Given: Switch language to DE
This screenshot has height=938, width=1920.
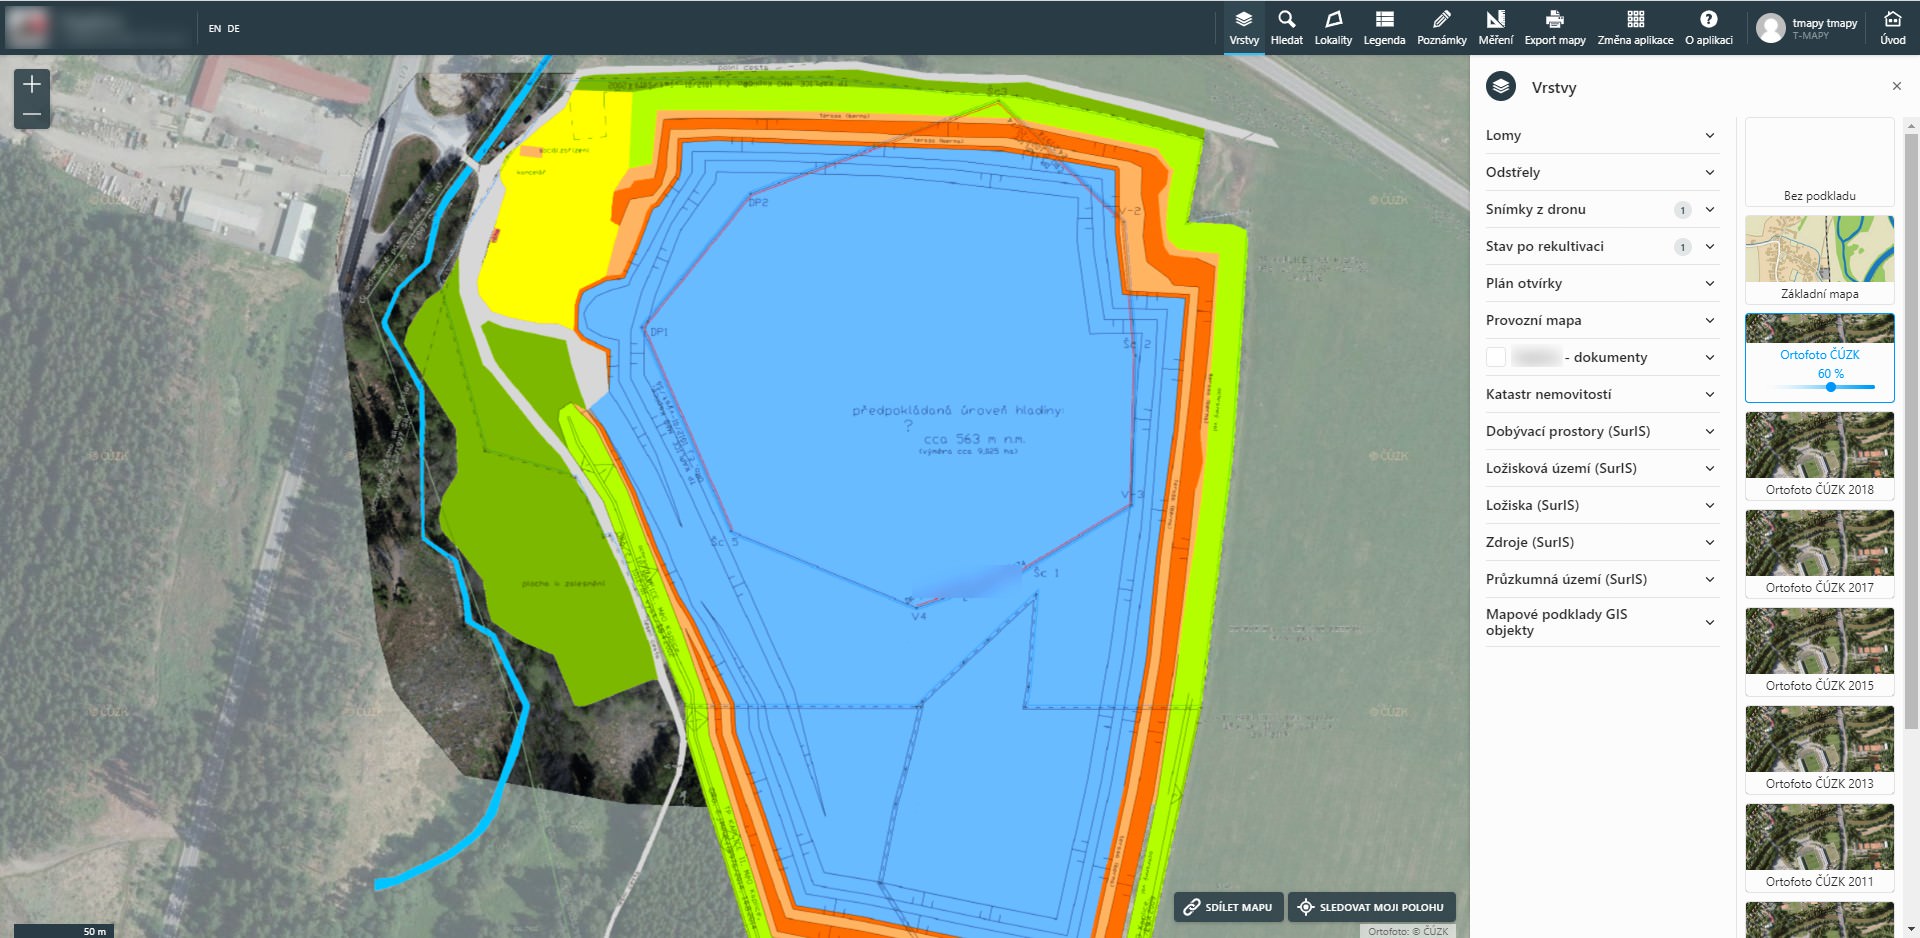Looking at the screenshot, I should click(x=233, y=28).
